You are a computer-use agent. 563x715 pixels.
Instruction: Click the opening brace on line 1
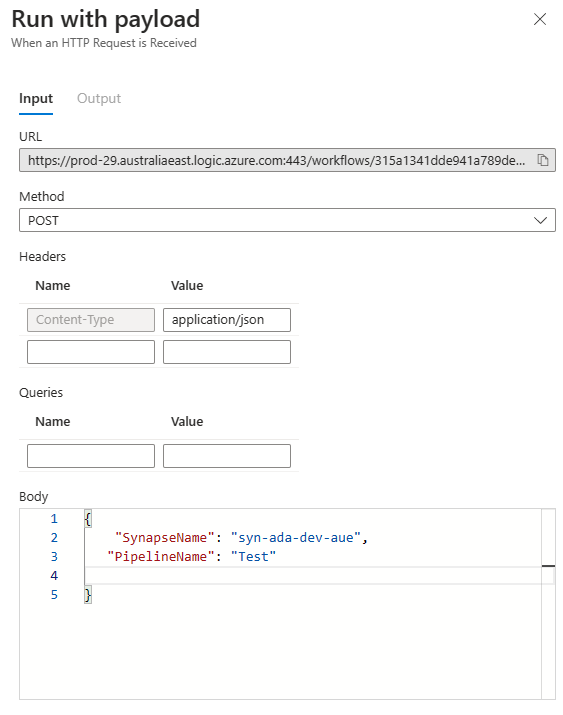(x=88, y=519)
